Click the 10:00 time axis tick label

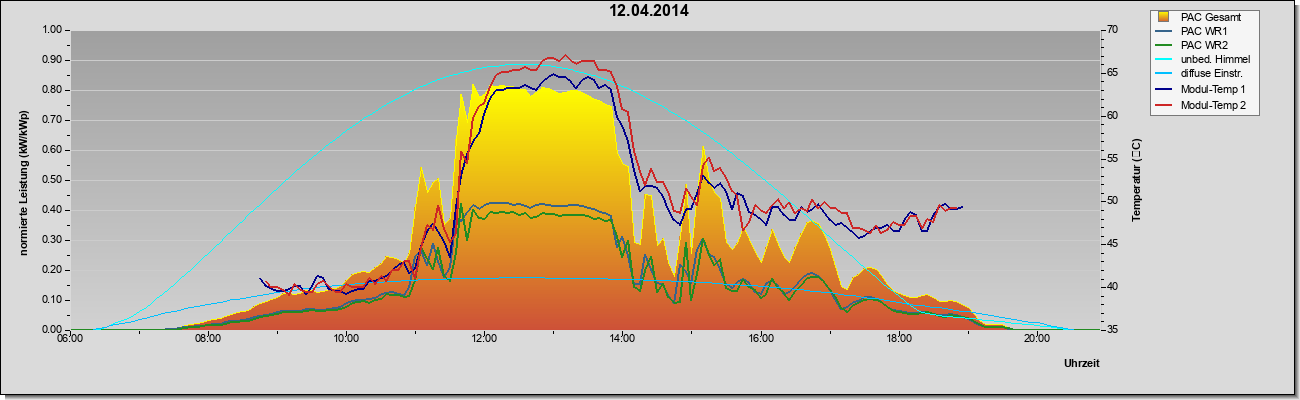pyautogui.click(x=345, y=338)
